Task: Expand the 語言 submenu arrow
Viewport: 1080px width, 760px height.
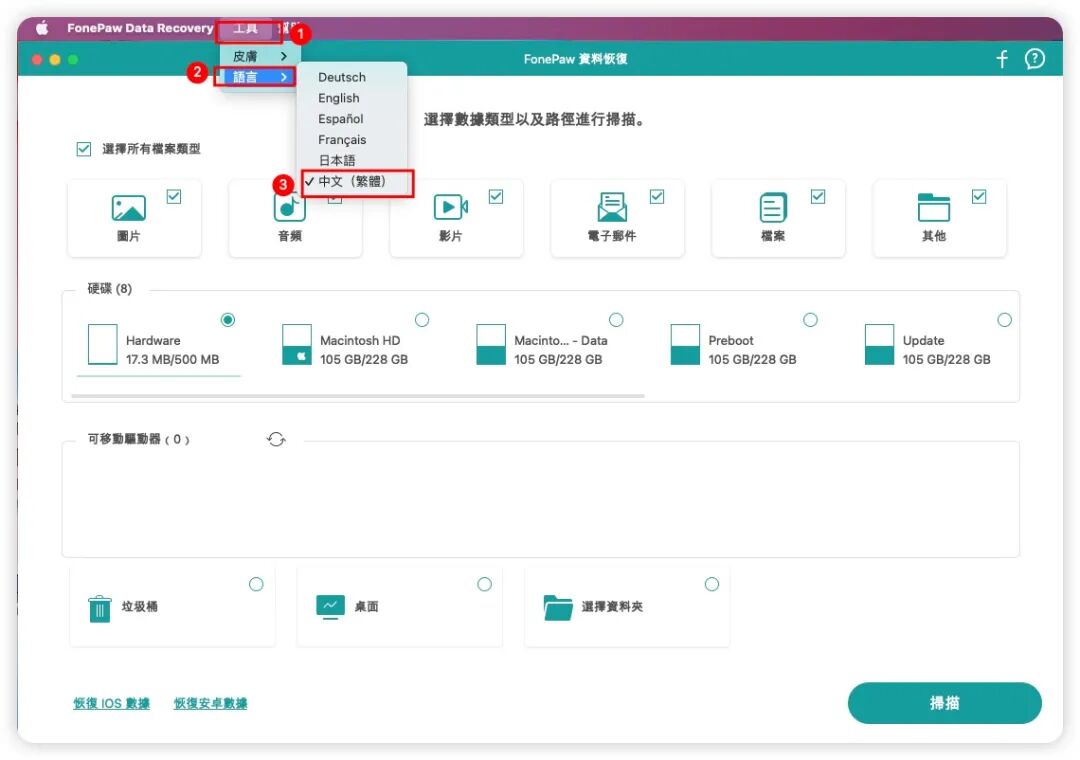Action: [284, 76]
